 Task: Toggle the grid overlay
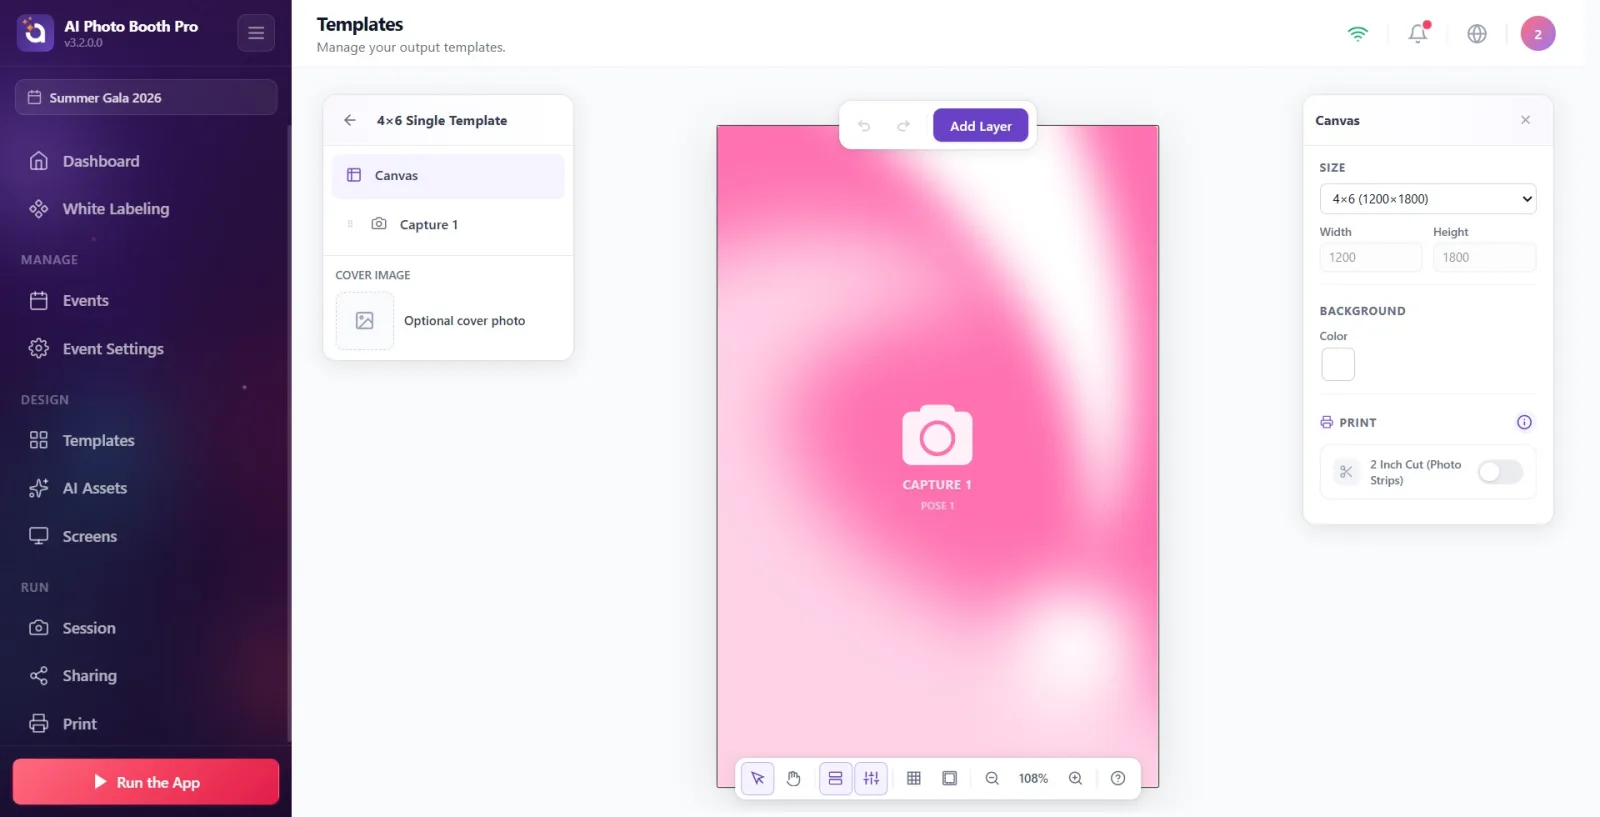click(914, 778)
